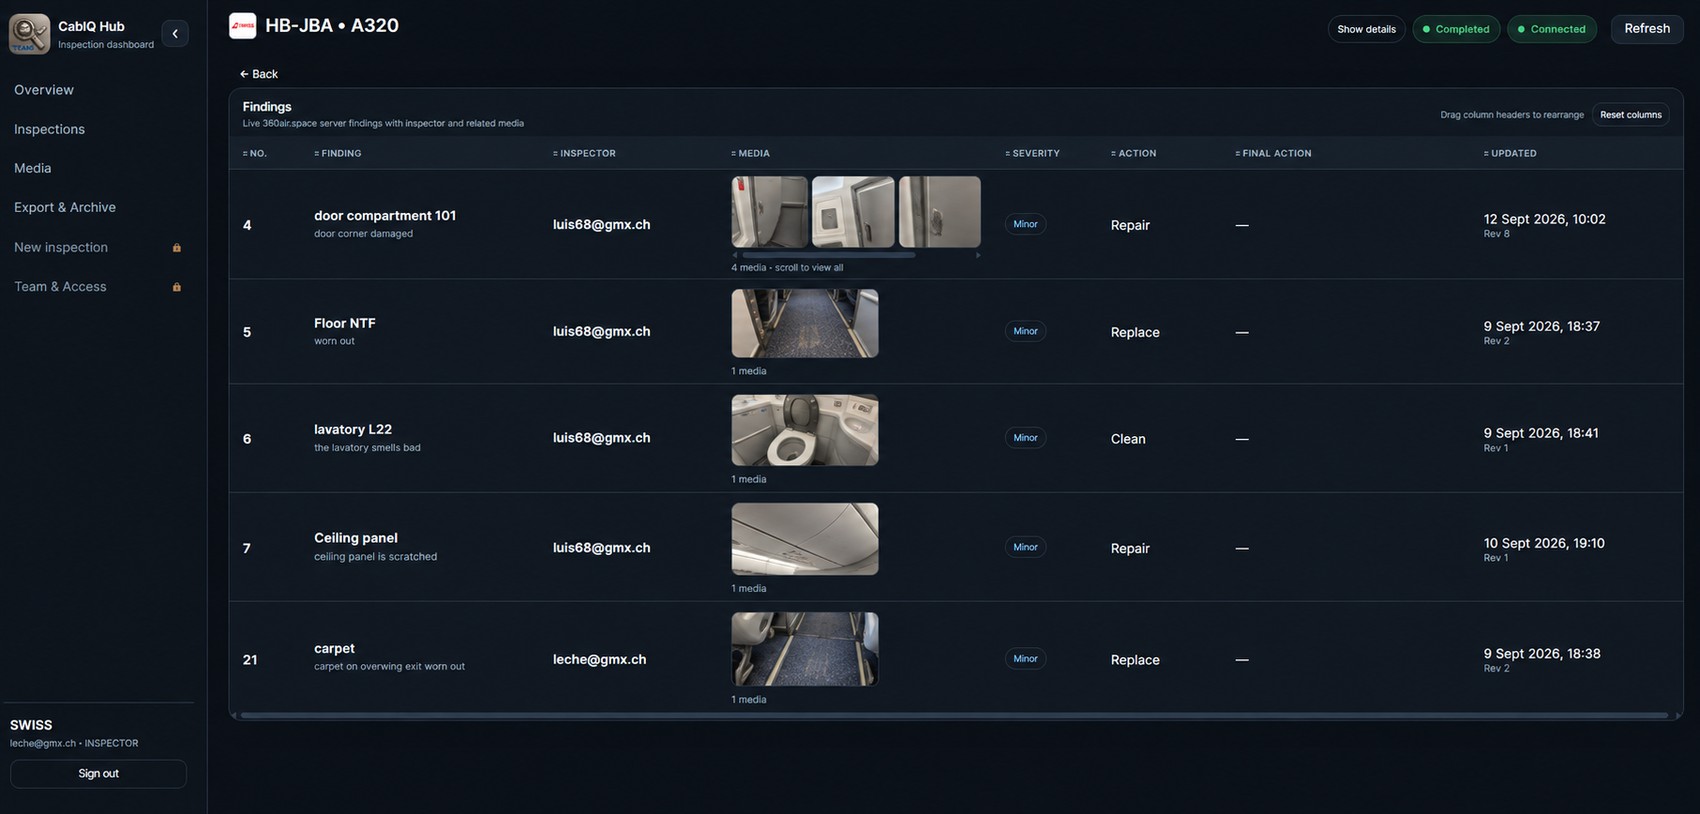Image resolution: width=1700 pixels, height=814 pixels.
Task: Click the SEVERITY column header
Action: point(1032,153)
